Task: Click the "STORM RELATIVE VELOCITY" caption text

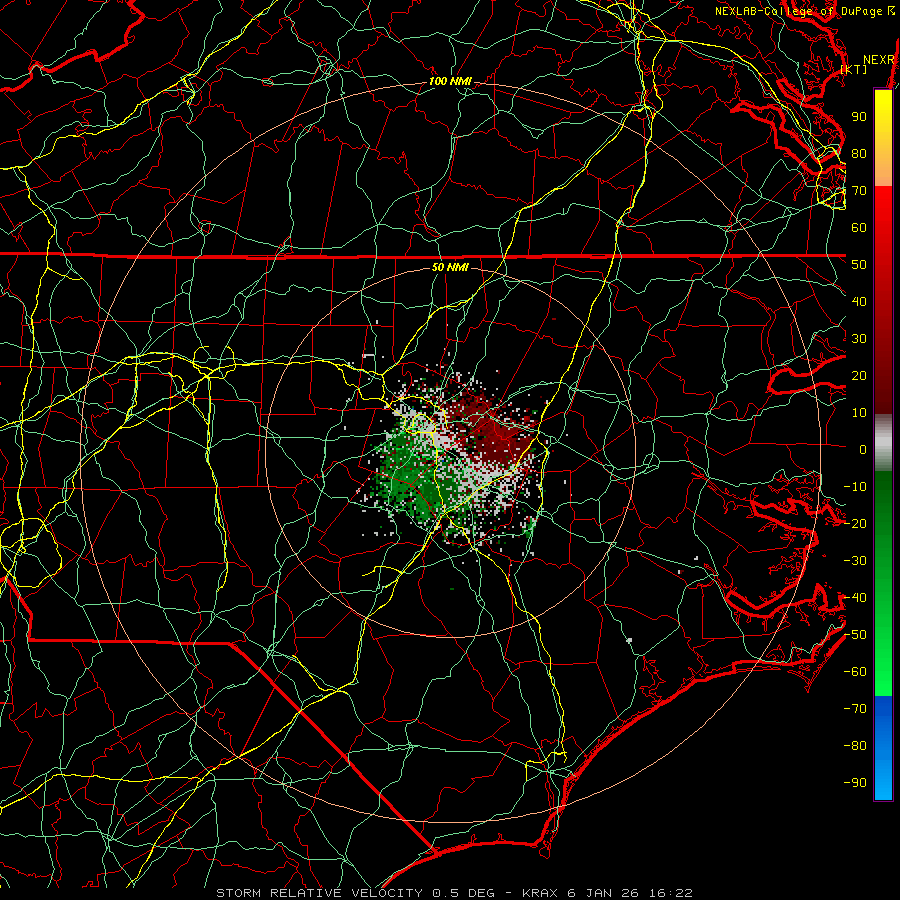Action: click(320, 893)
